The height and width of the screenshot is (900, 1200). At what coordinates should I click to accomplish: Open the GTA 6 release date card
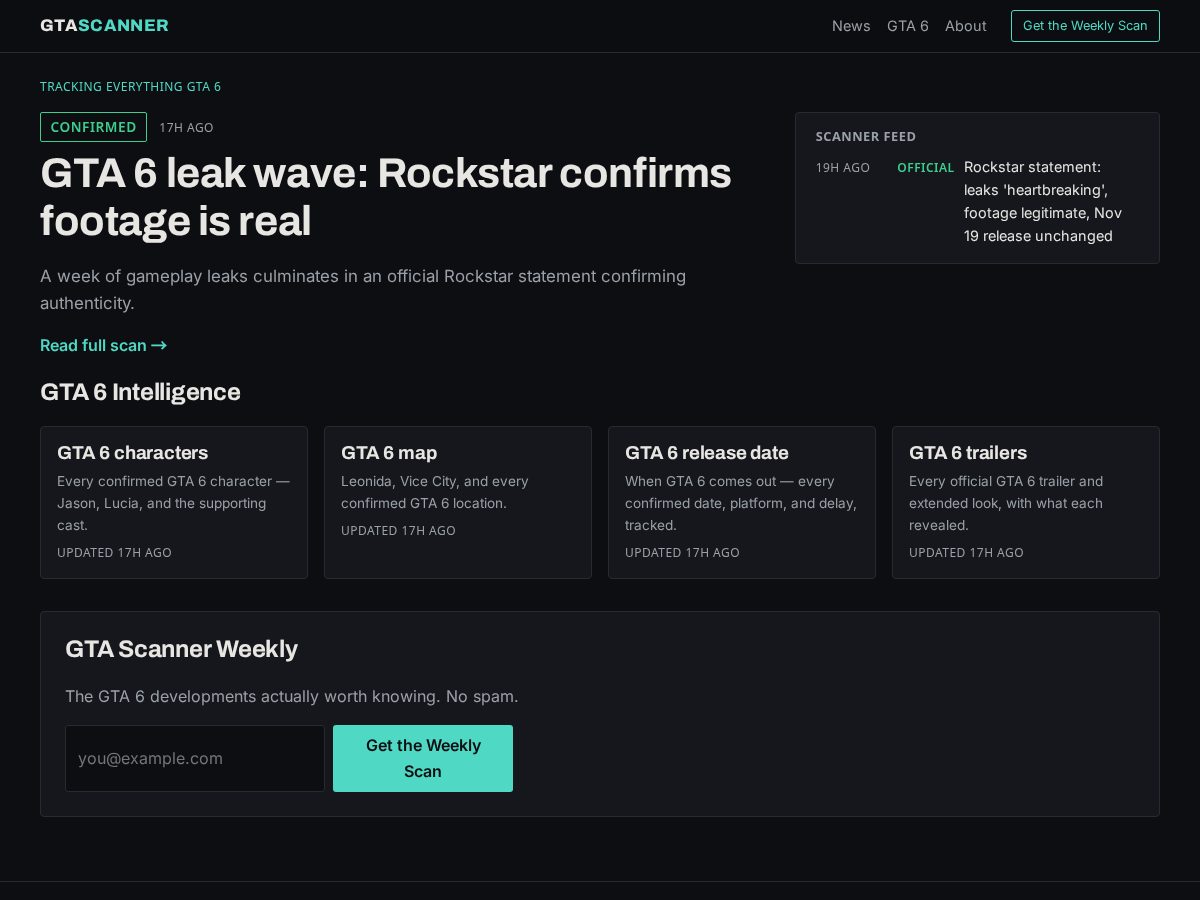pyautogui.click(x=742, y=502)
